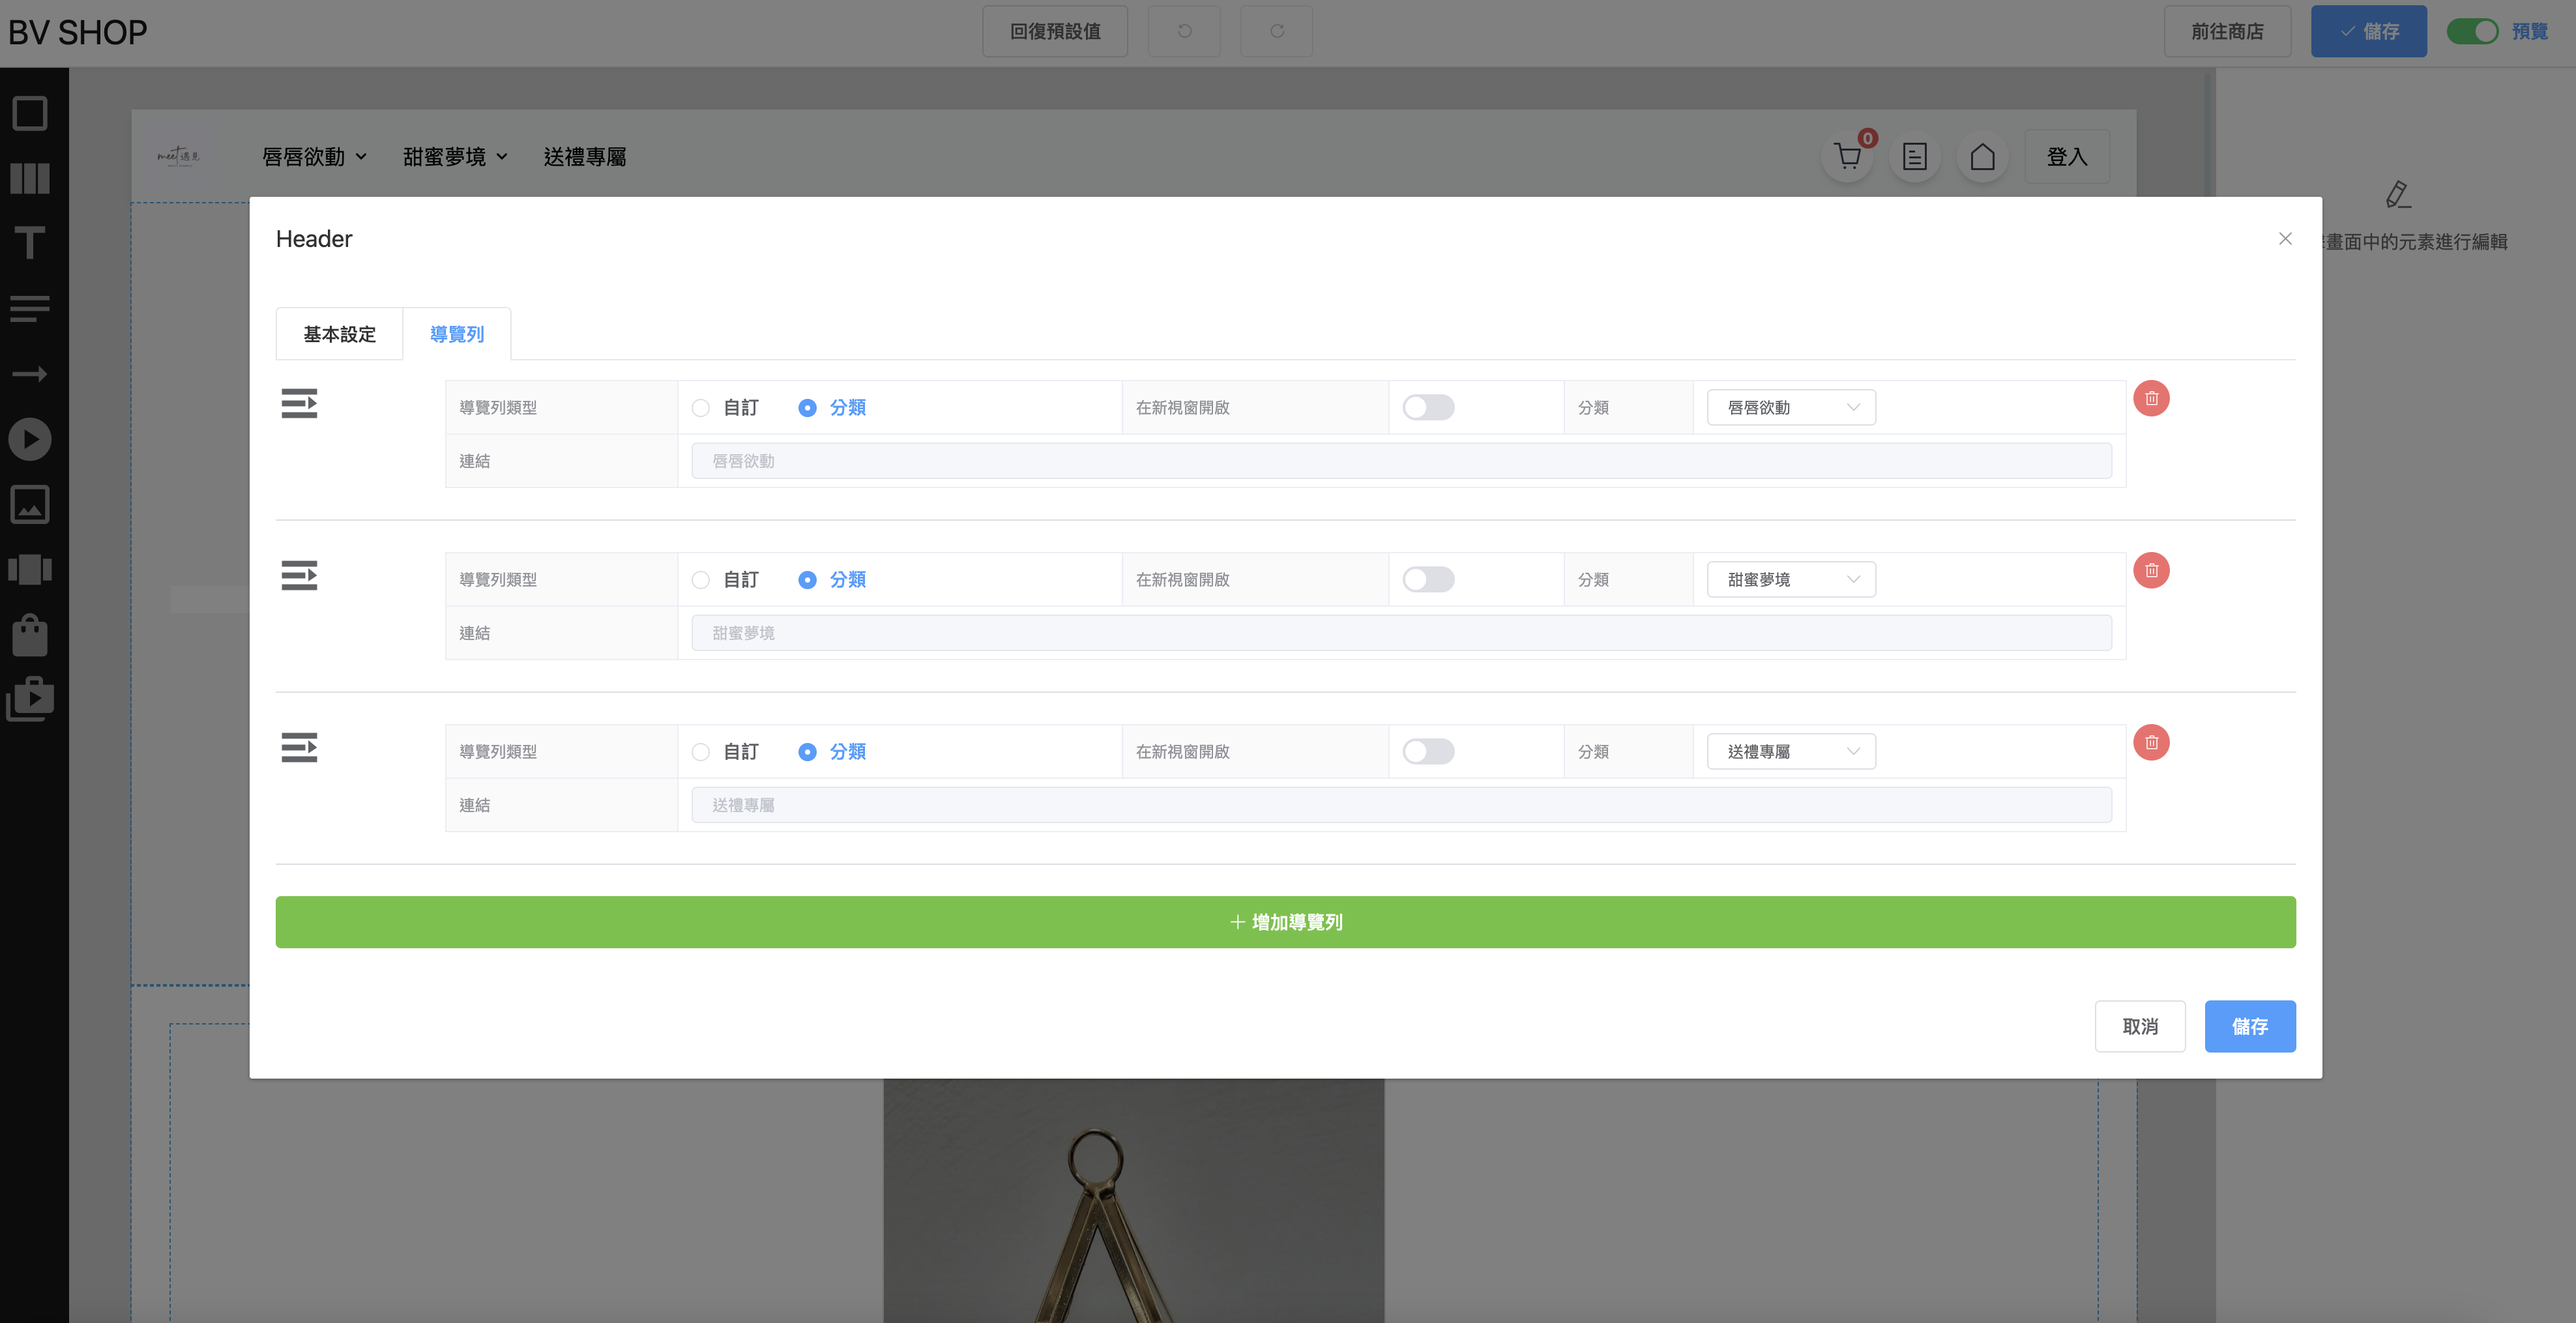Image resolution: width=2576 pixels, height=1323 pixels.
Task: Select the image block in sidebar
Action: 30,504
